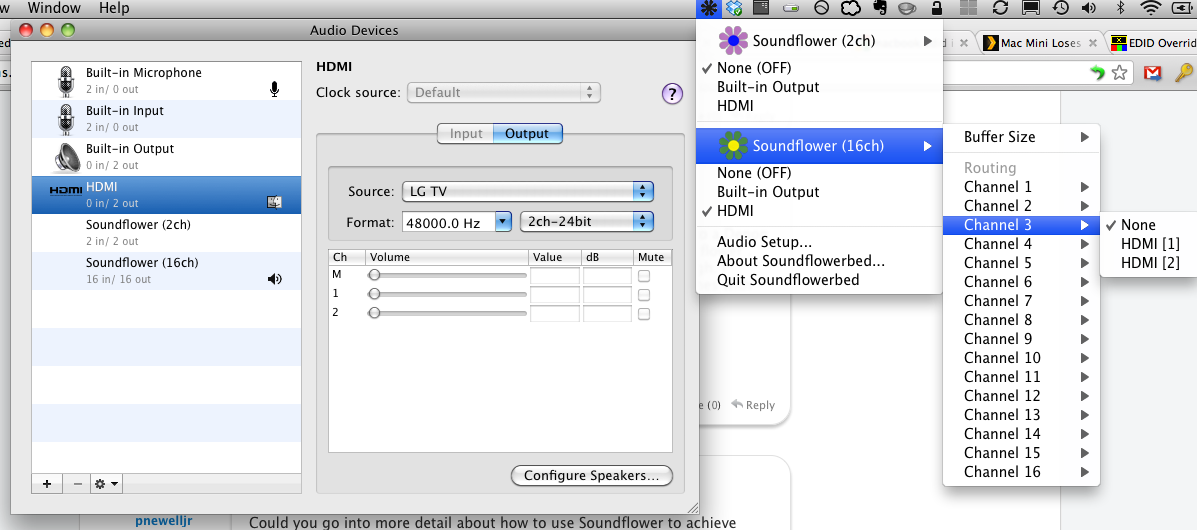Expand the Soundflower (2ch) submenu
Viewport: 1197px width, 530px height.
(x=820, y=40)
